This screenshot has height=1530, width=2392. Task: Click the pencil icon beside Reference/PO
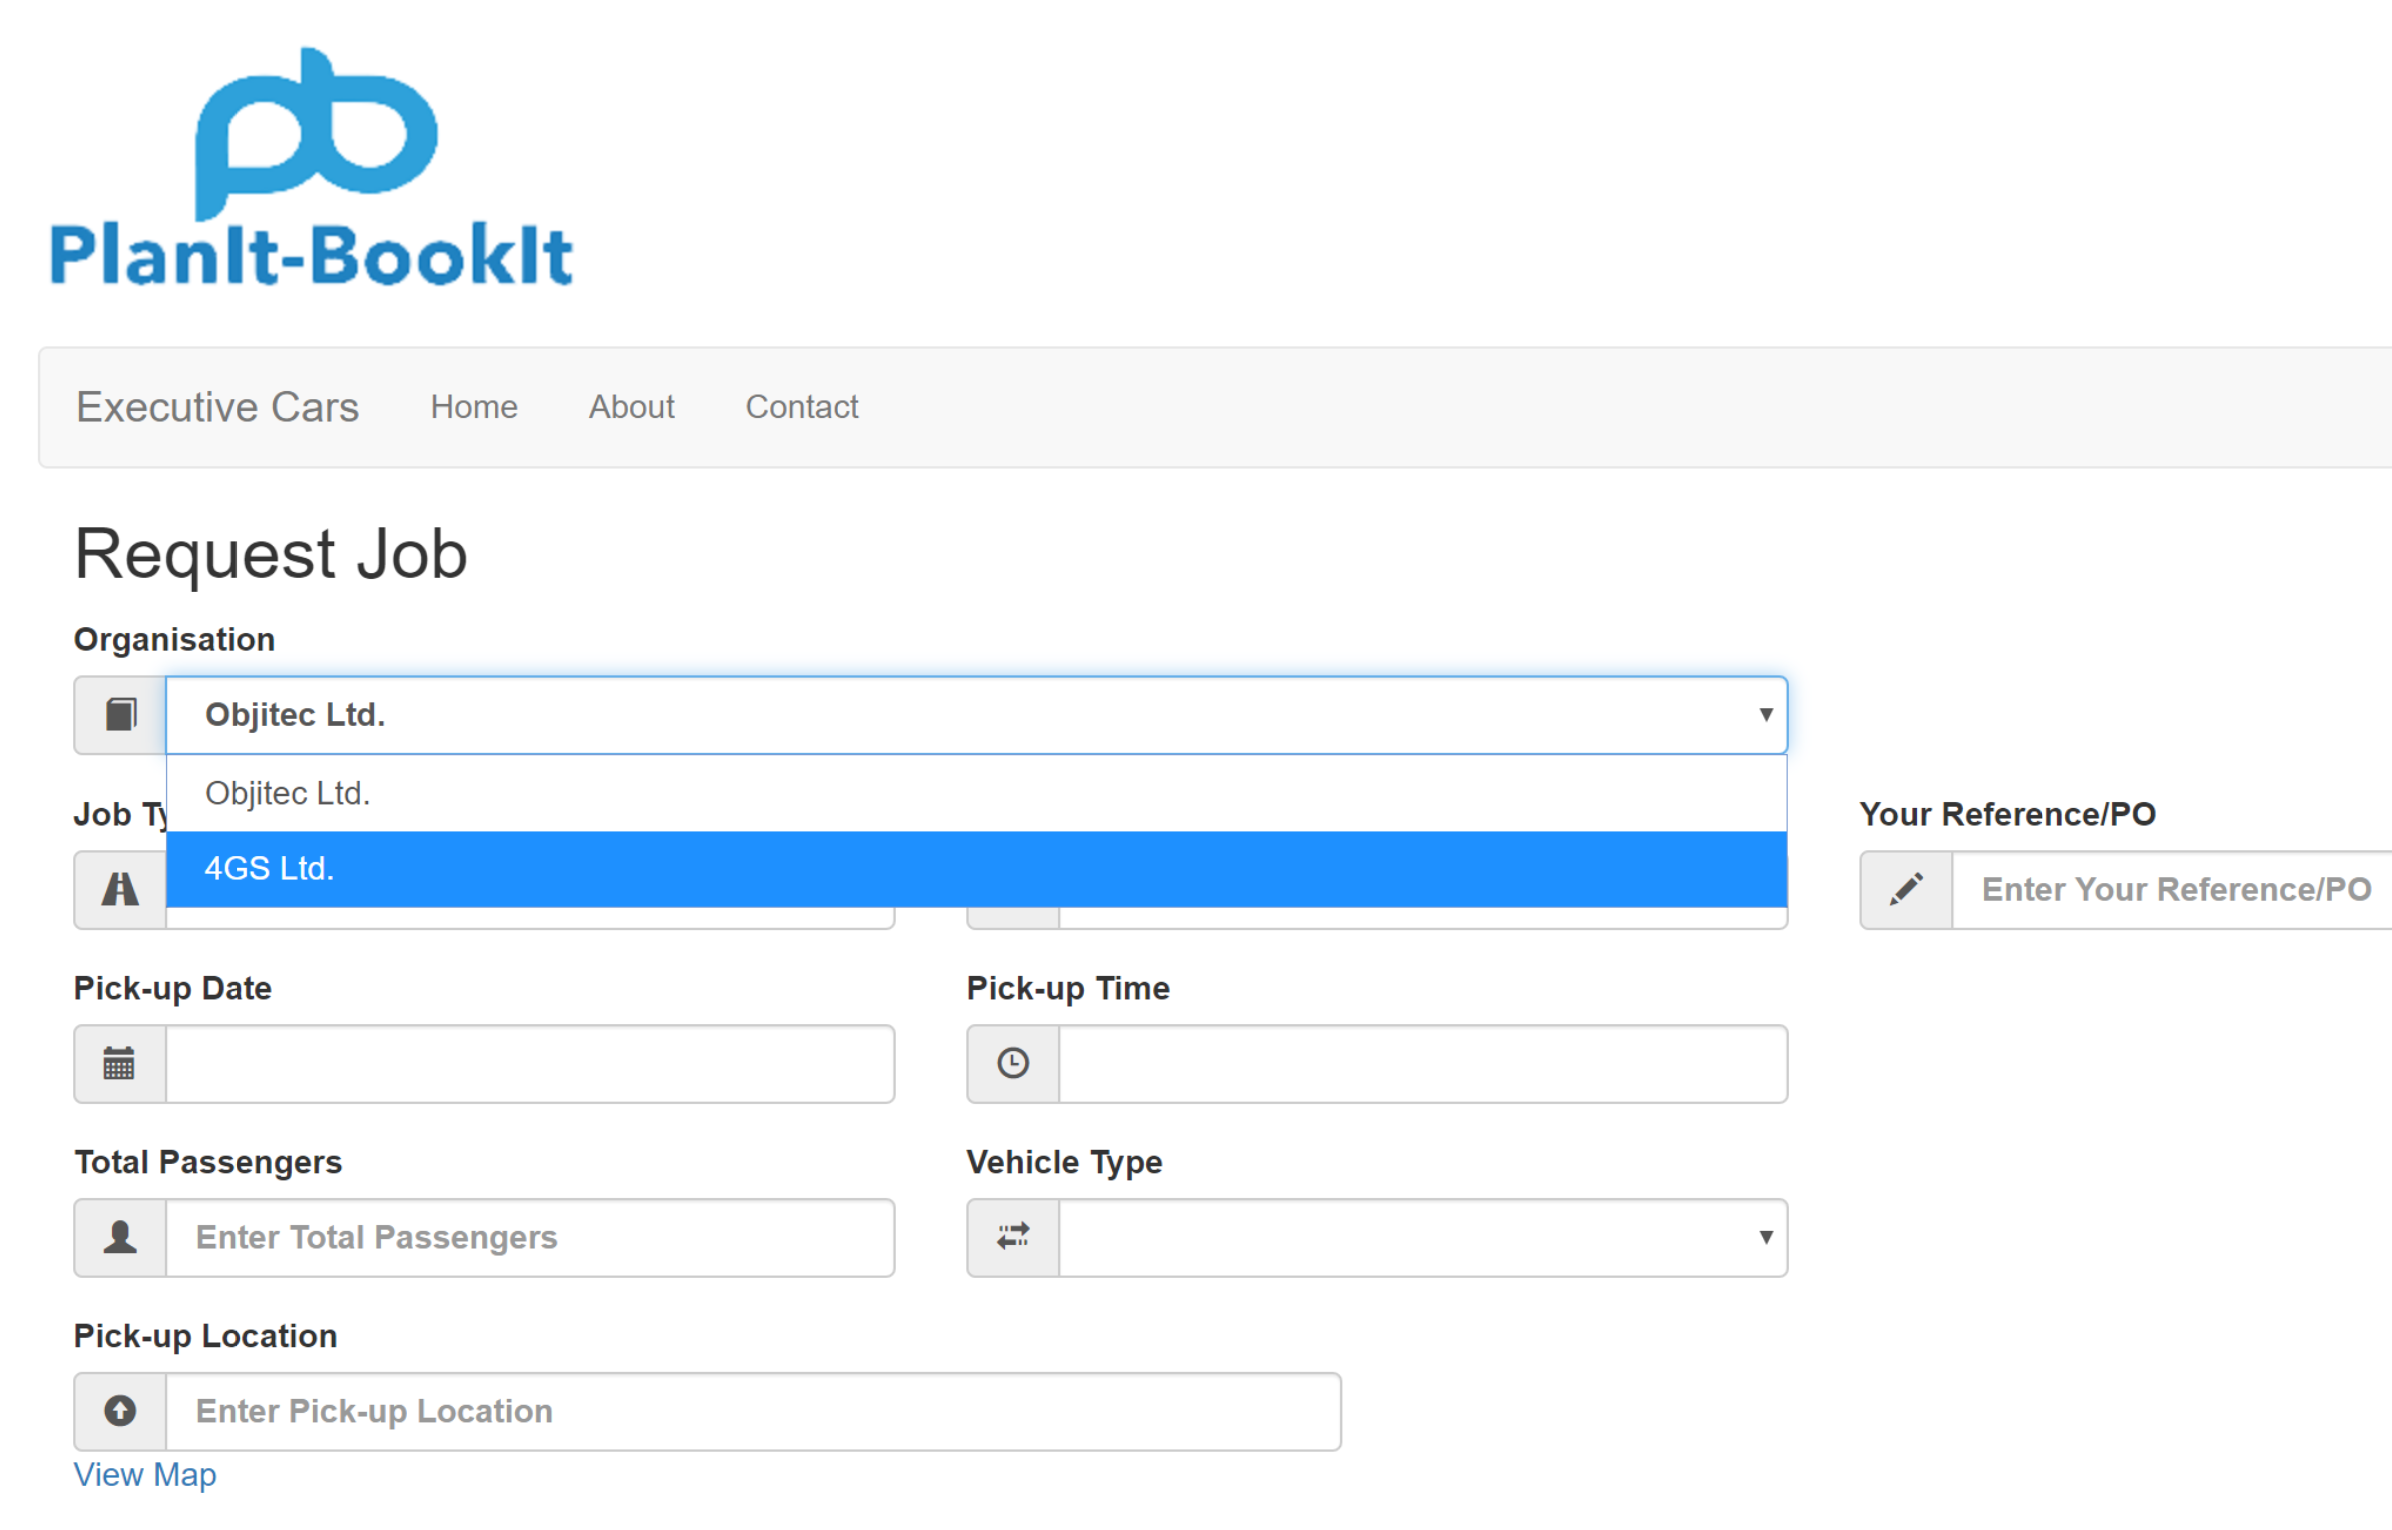coord(1906,889)
